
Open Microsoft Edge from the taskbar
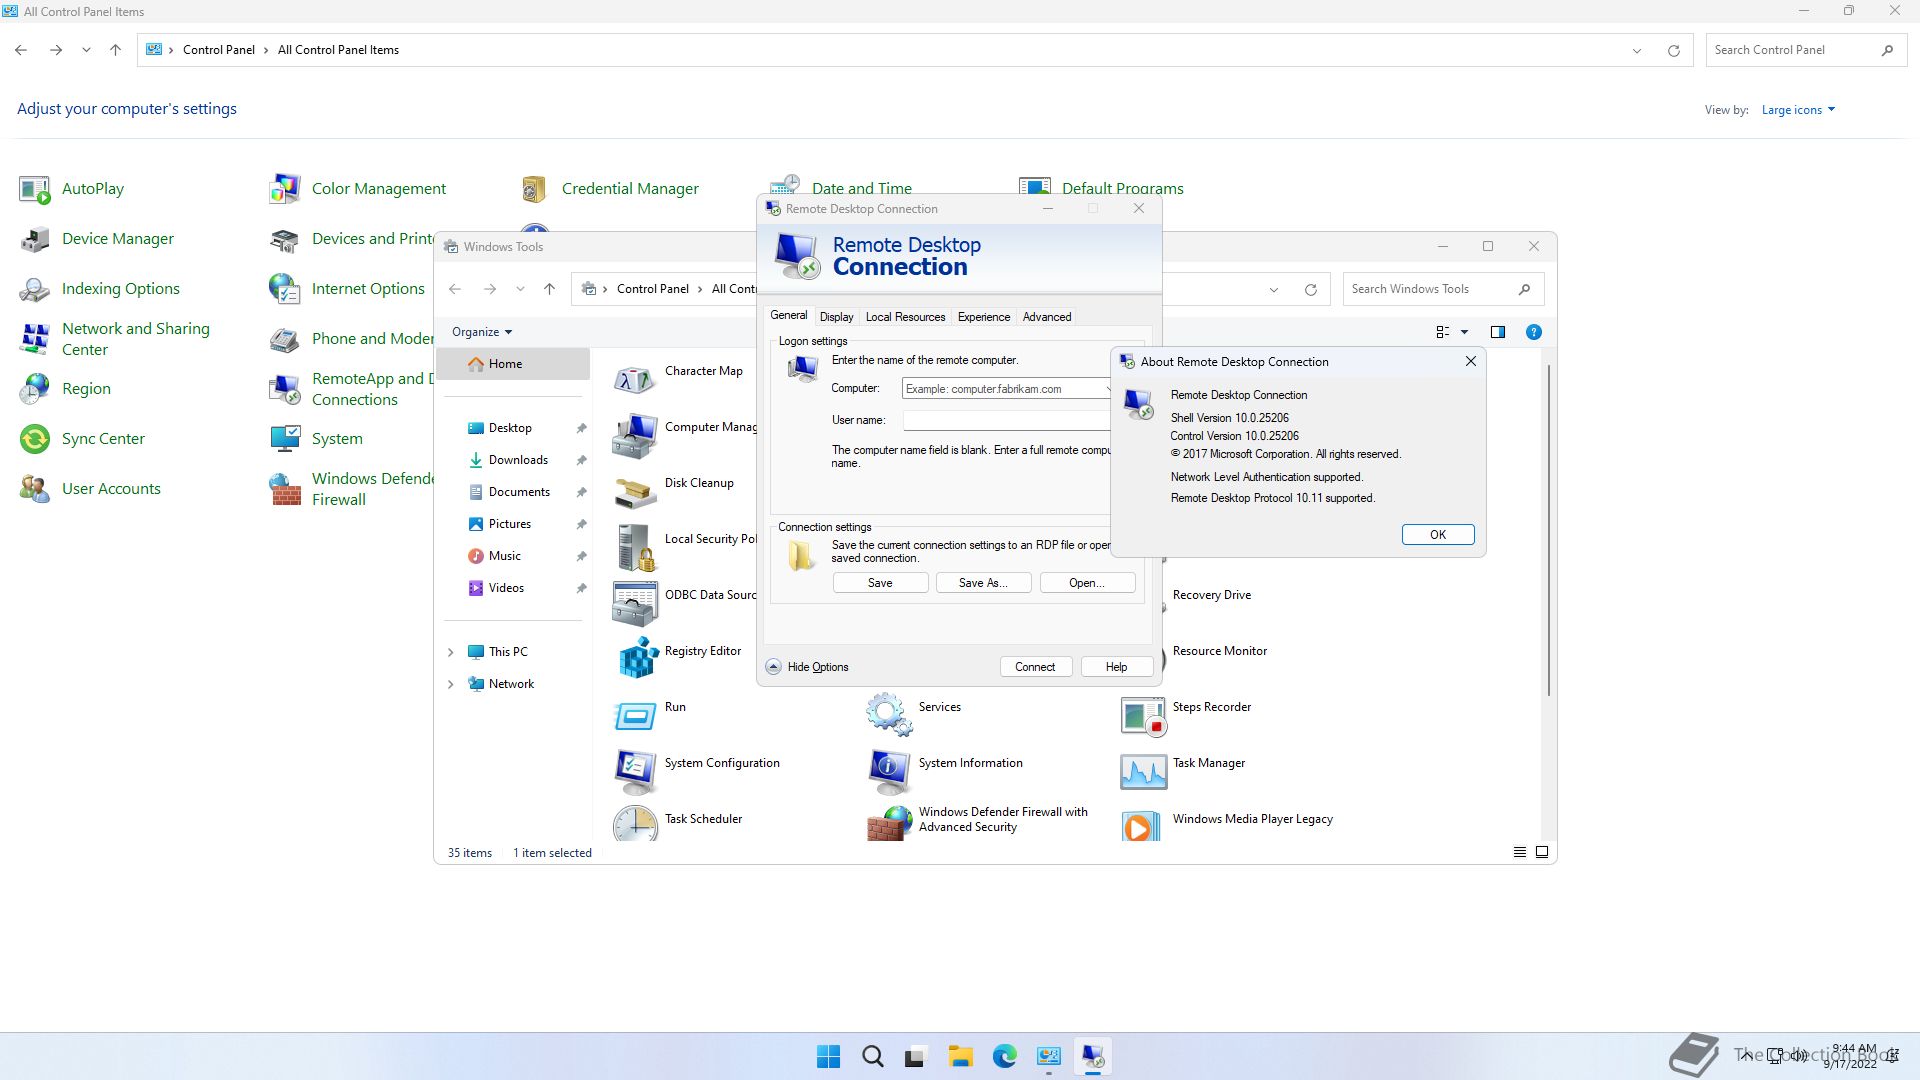click(x=1005, y=1057)
